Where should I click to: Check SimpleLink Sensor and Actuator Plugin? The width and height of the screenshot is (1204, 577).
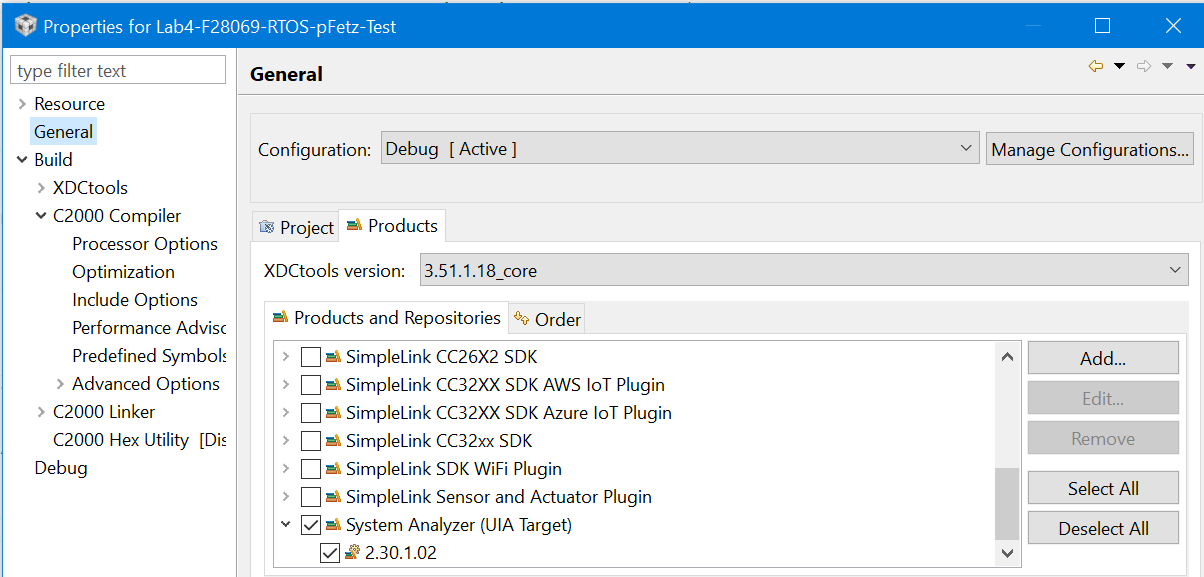pos(311,497)
